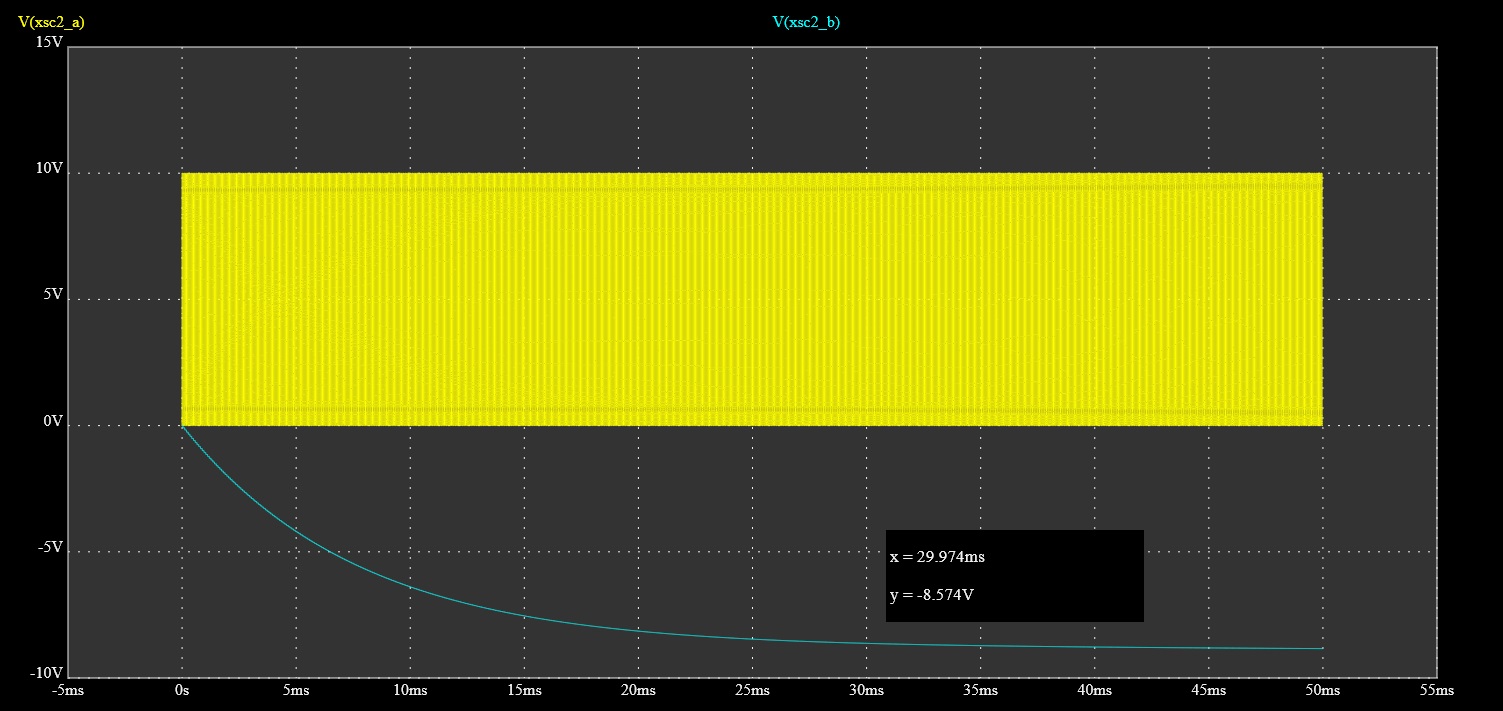Image resolution: width=1503 pixels, height=711 pixels.
Task: Select the 30ms time axis label
Action: 866,691
